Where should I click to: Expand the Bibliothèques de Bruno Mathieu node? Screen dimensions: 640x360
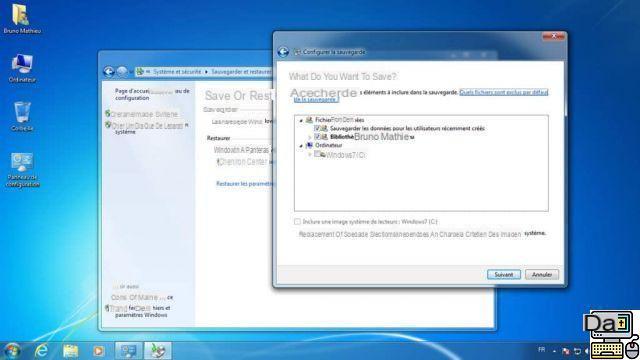[x=309, y=137]
